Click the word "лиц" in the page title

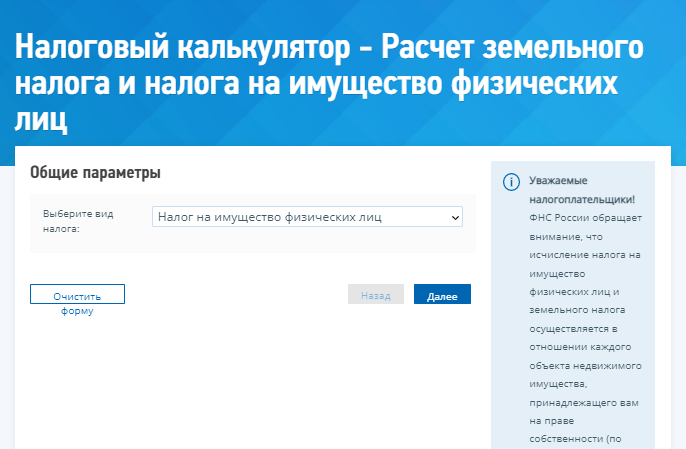[42, 121]
